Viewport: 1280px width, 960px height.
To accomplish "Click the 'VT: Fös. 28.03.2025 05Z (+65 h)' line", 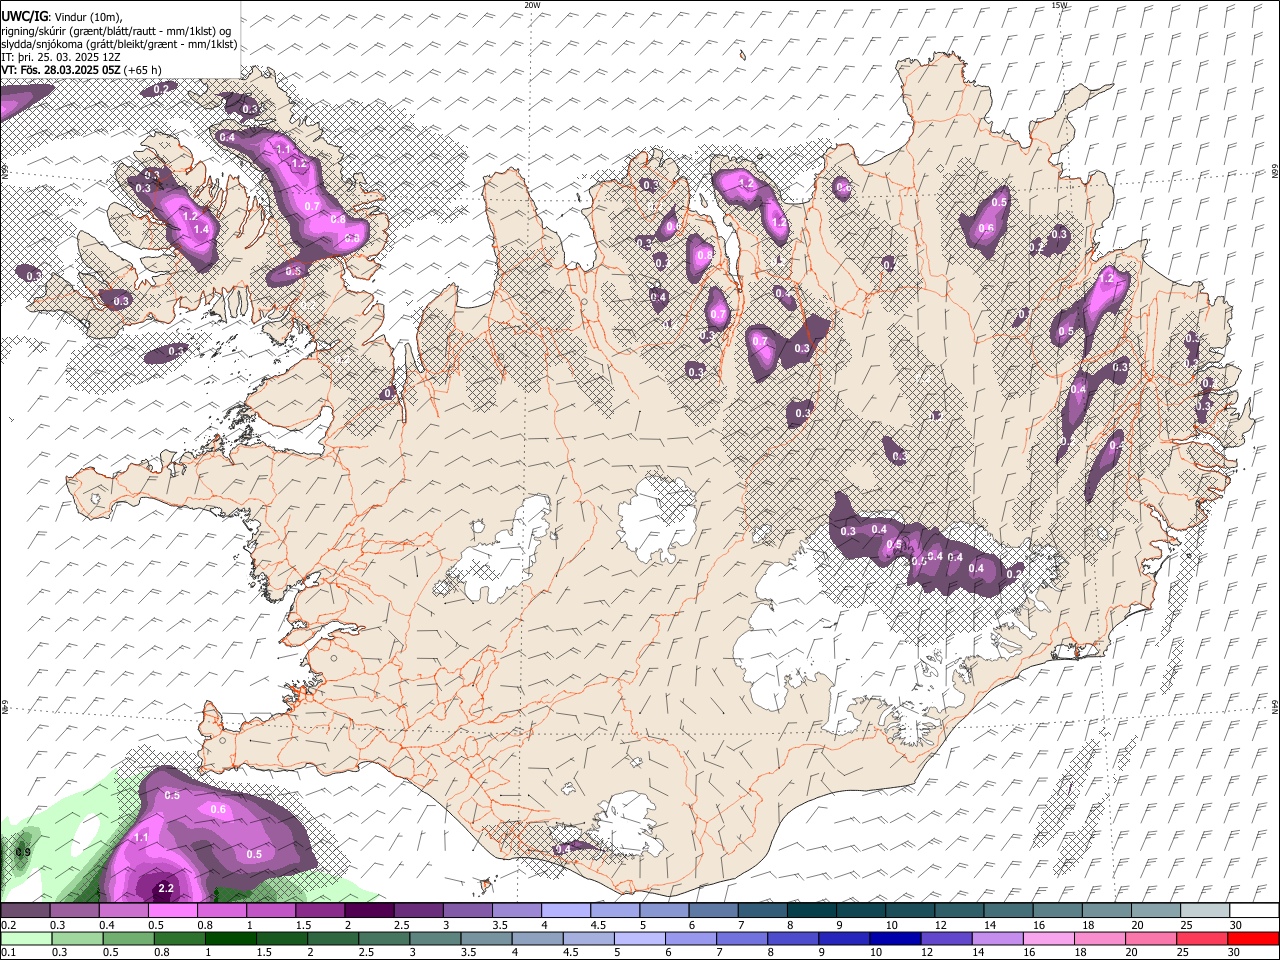I will click(81, 70).
